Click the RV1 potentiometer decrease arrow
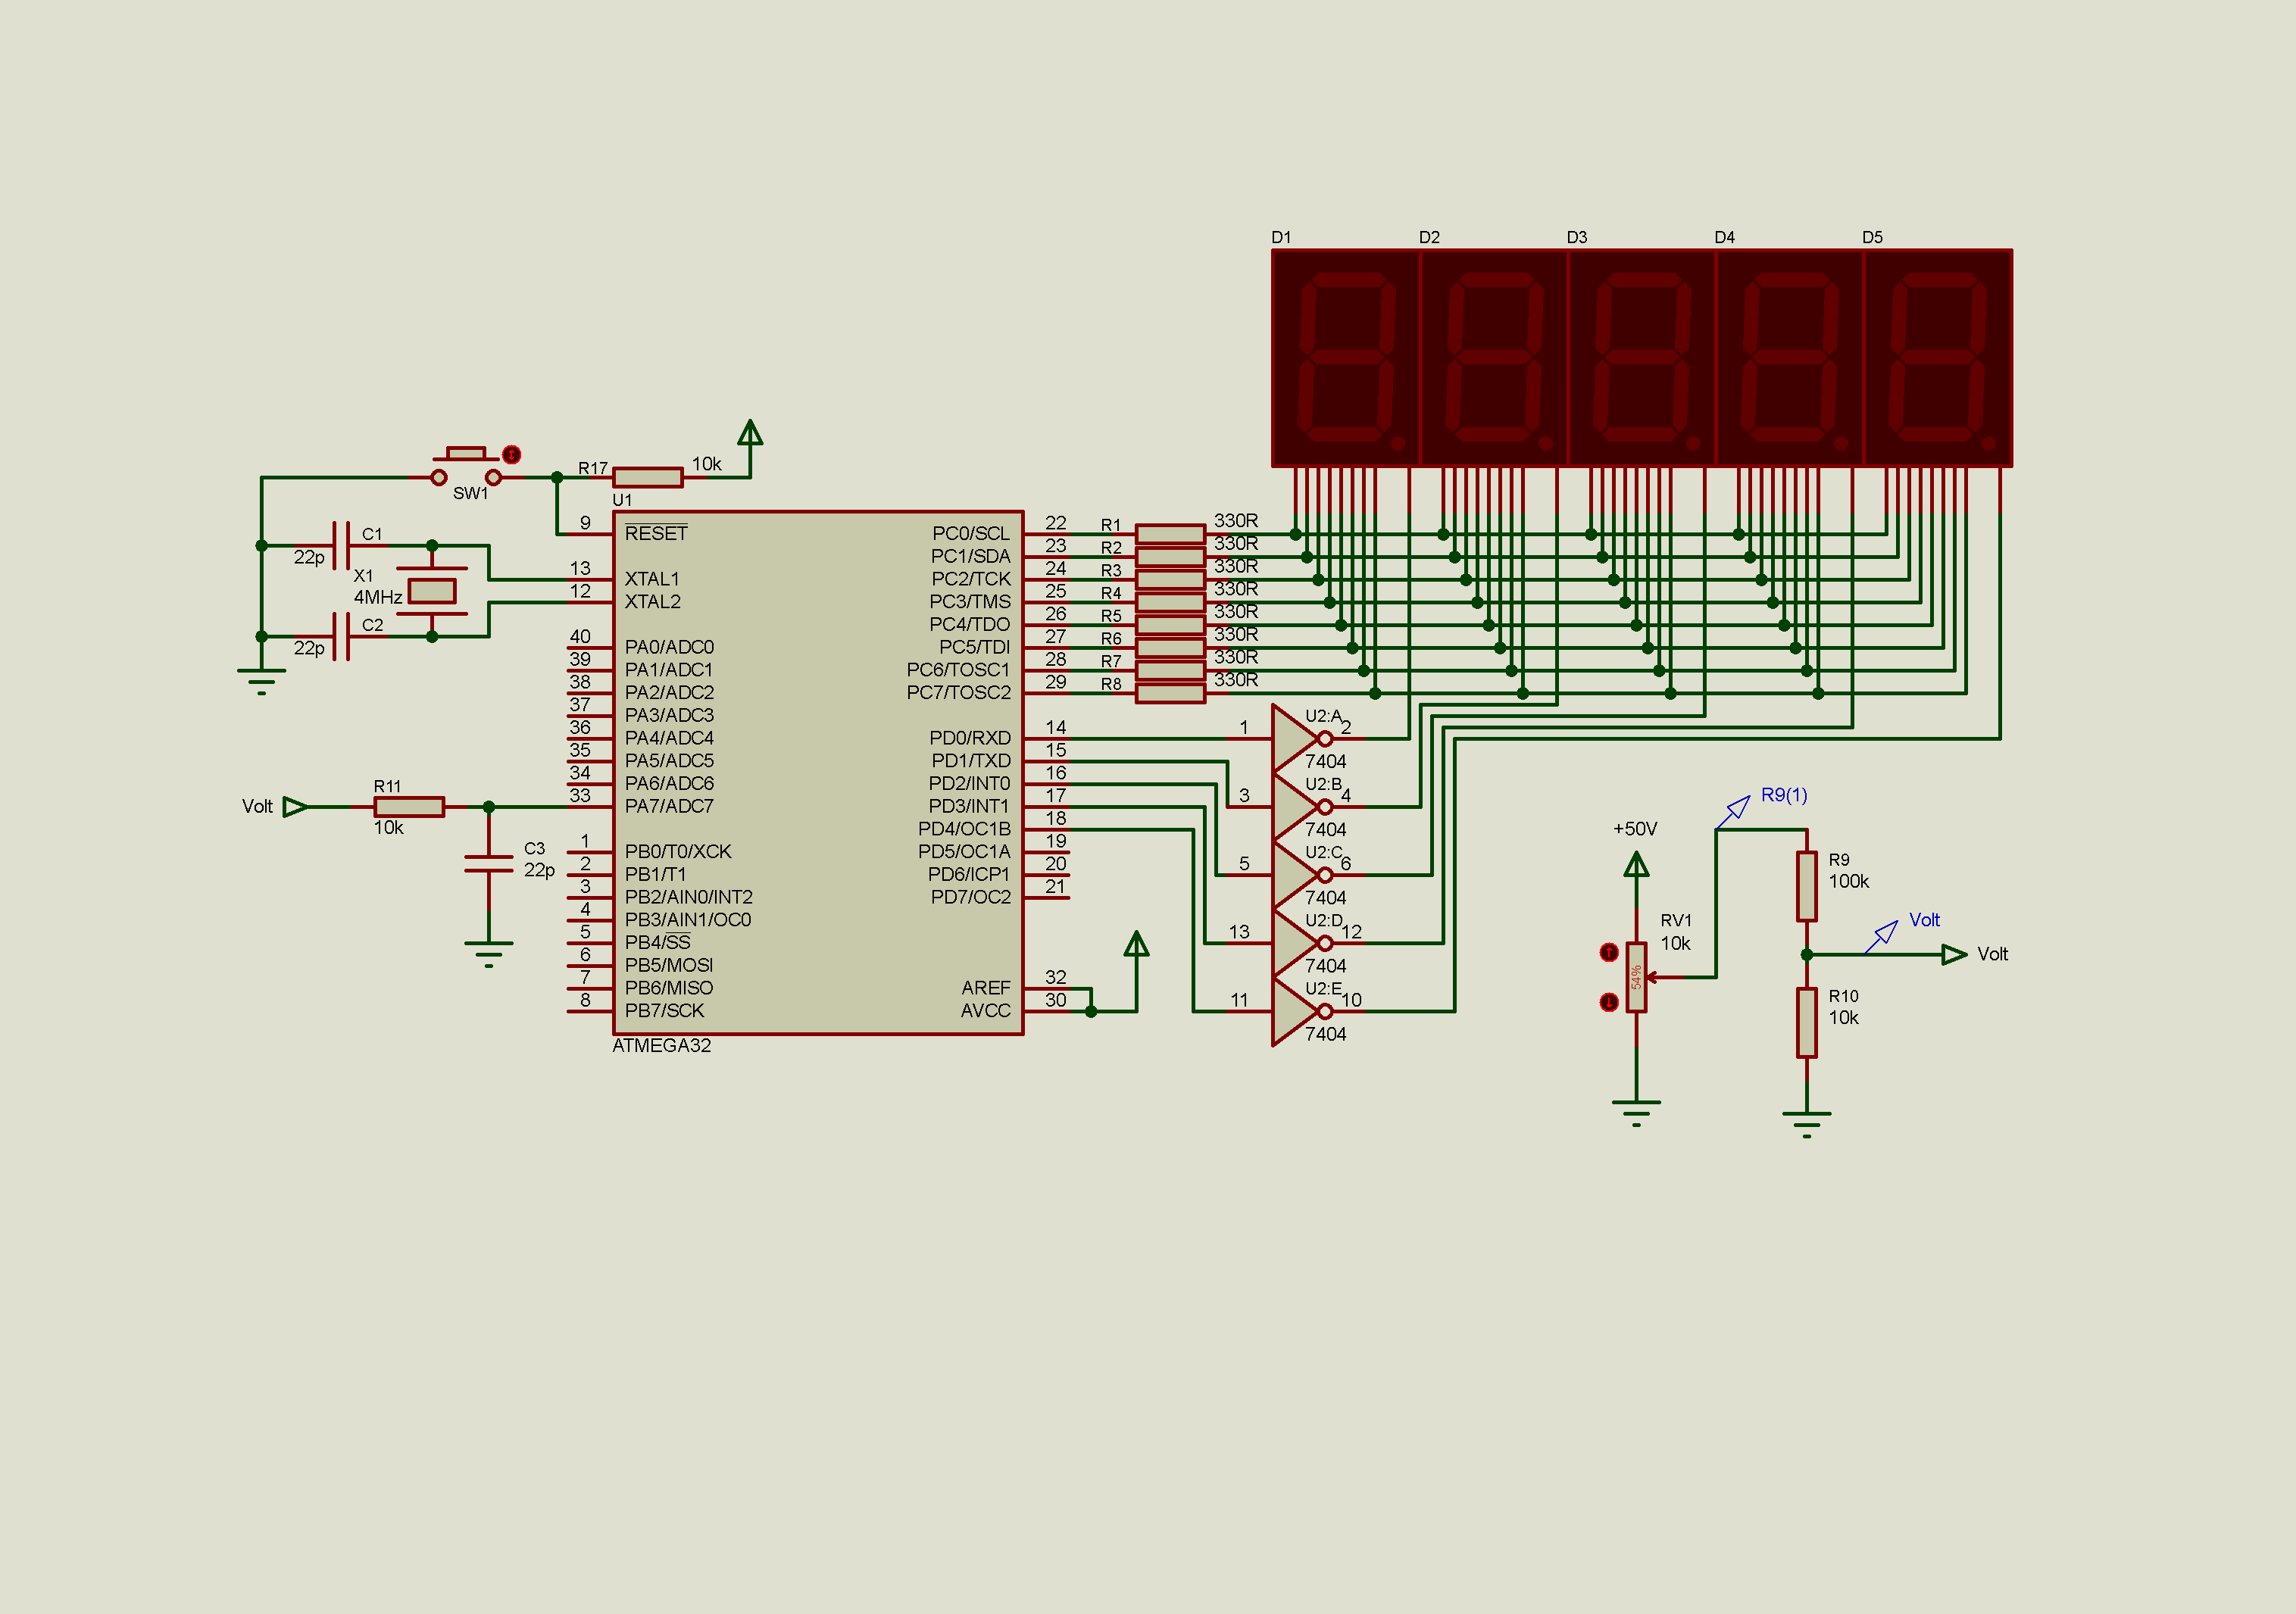Viewport: 2296px width, 1614px height. point(1608,1002)
